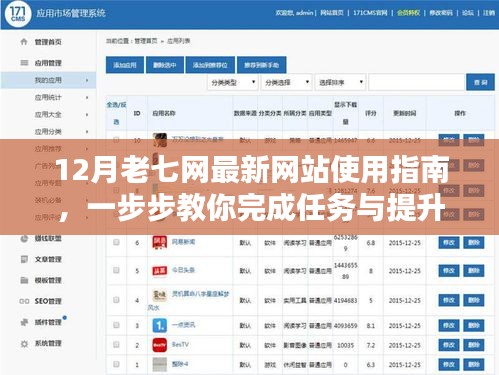The height and width of the screenshot is (375, 499).
Task: Click 修改 for row ID 4
Action: coord(449,300)
